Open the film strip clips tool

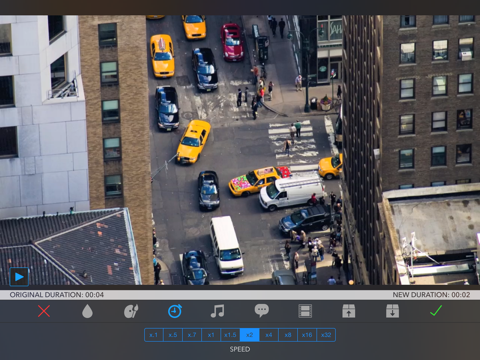305,311
